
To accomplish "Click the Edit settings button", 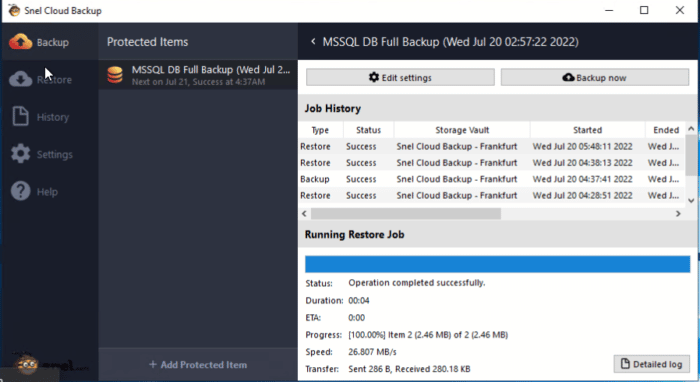I will (x=400, y=77).
